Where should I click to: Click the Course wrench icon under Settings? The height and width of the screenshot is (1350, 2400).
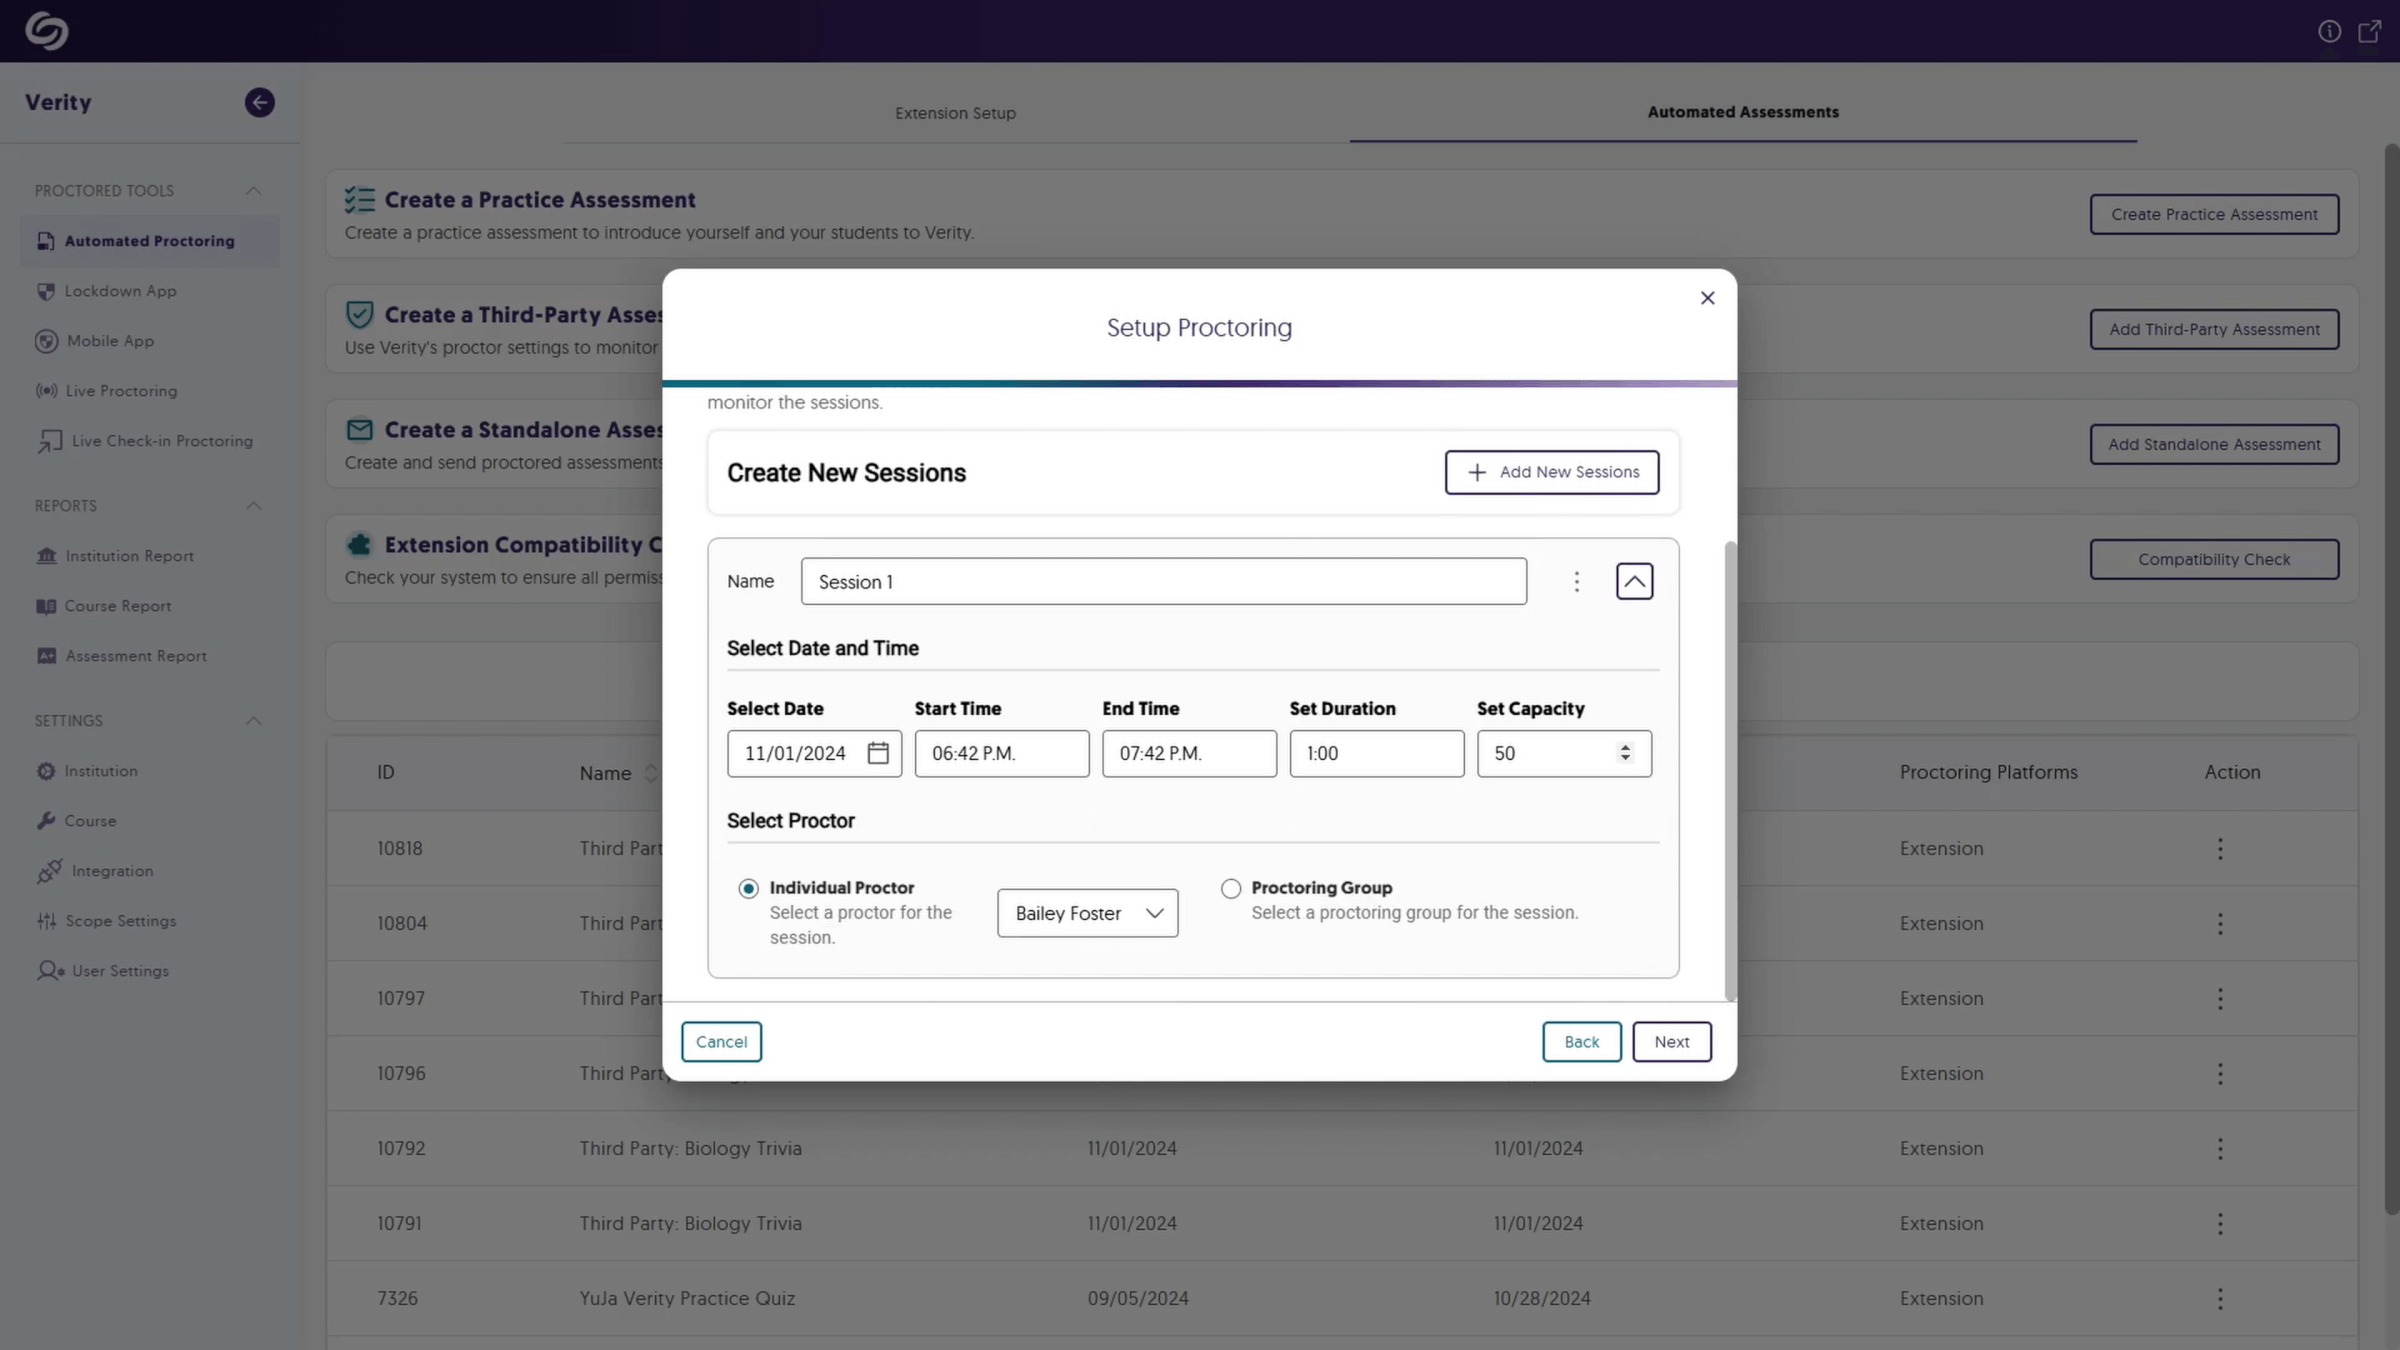click(x=46, y=821)
